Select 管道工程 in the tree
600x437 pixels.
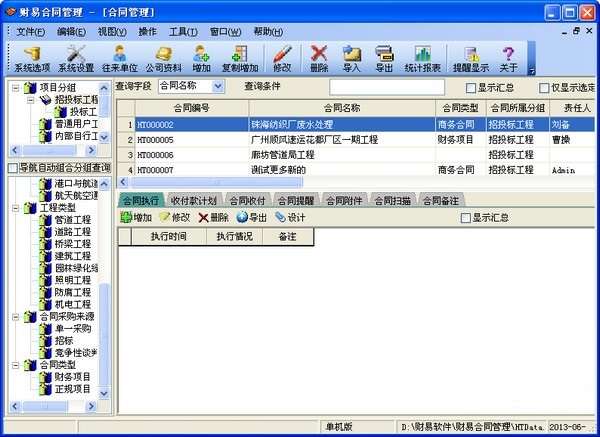point(73,220)
